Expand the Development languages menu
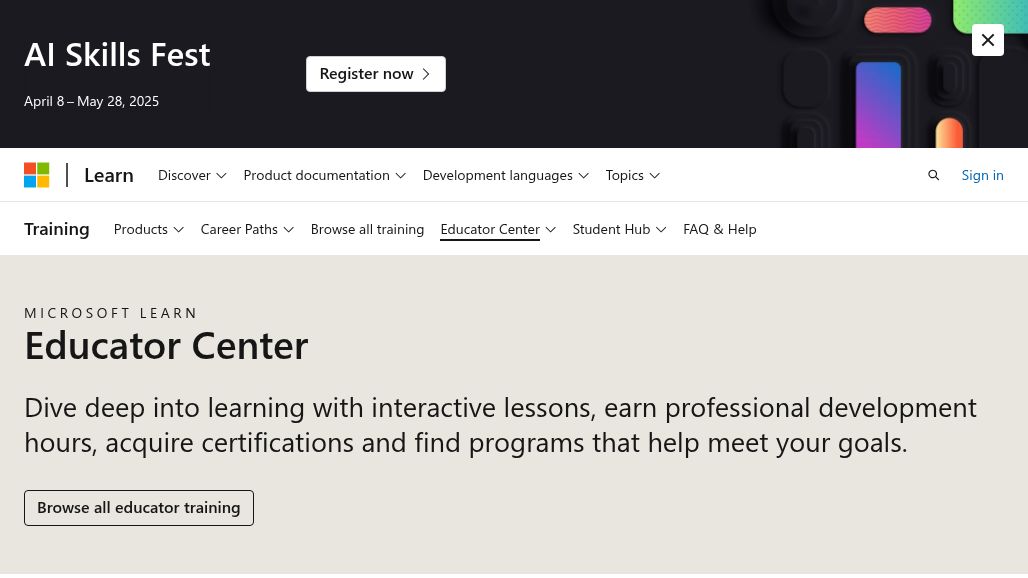The image size is (1028, 578). (x=505, y=175)
